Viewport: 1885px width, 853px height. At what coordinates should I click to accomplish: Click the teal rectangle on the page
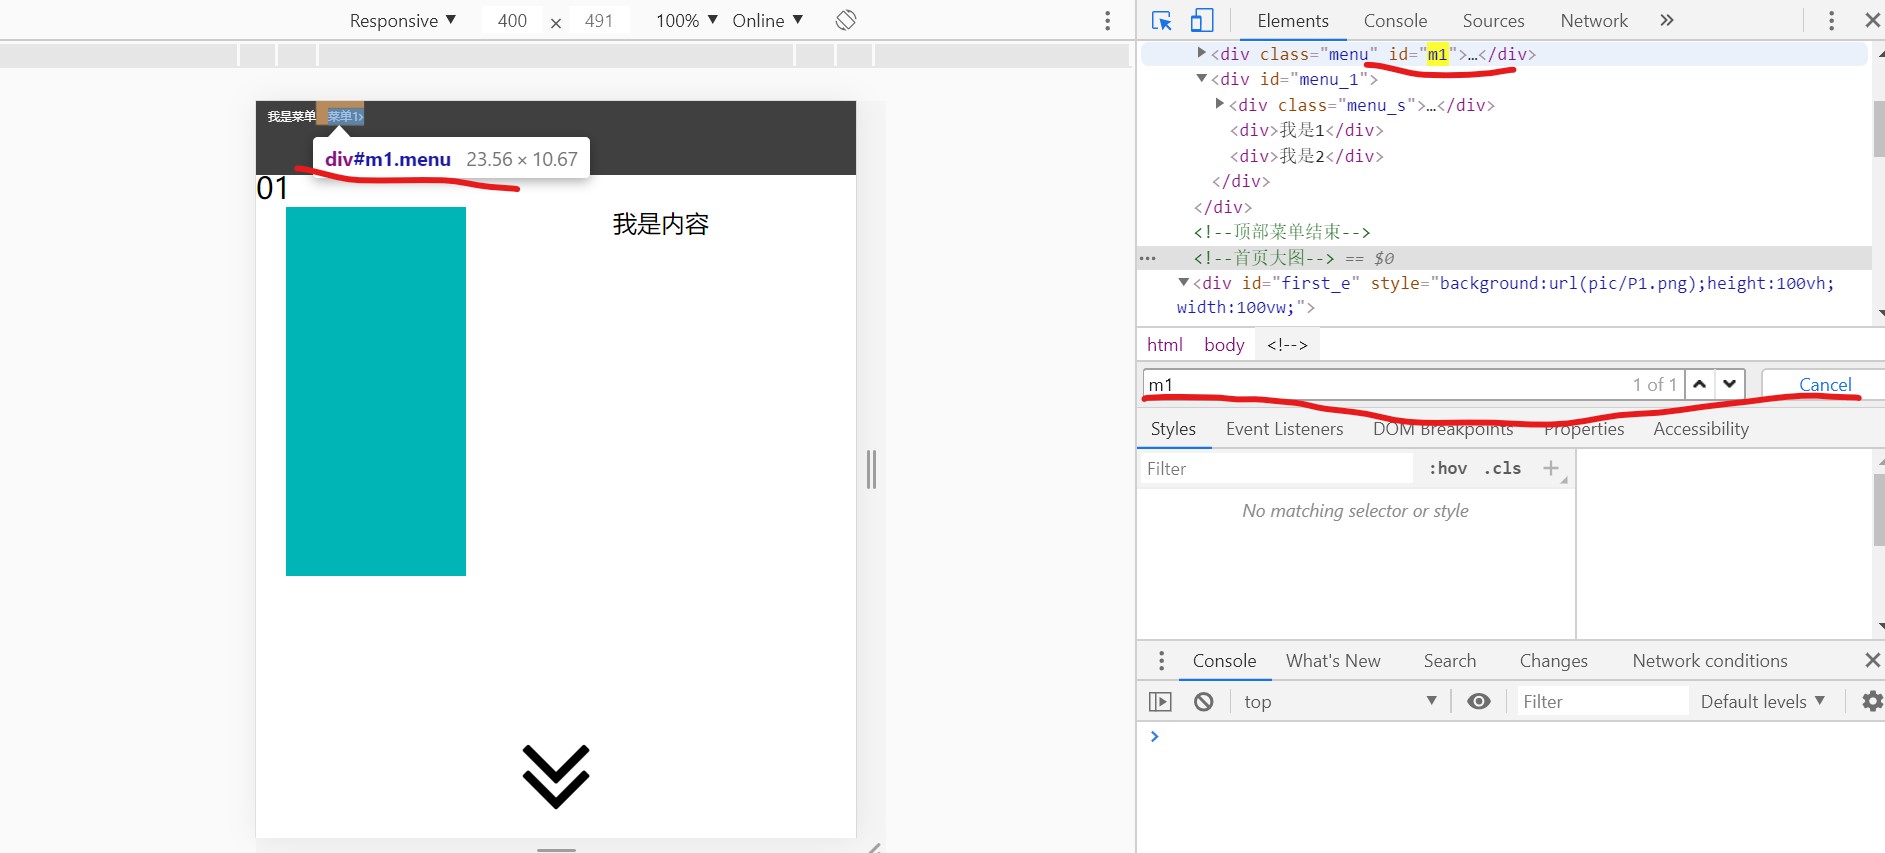click(376, 391)
